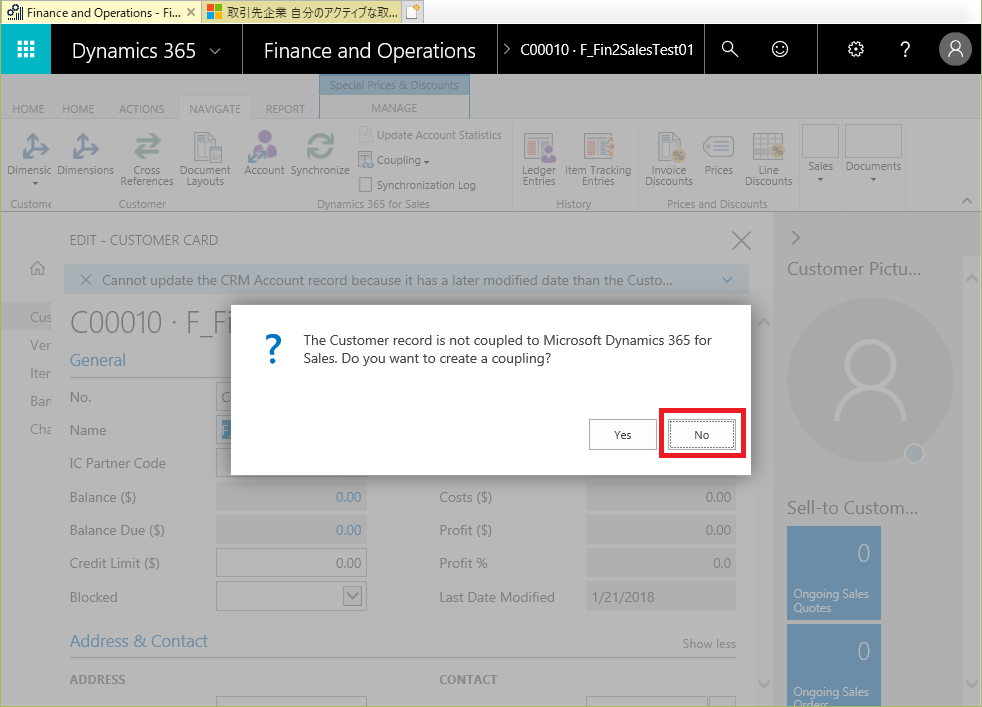Open the MANAGE ribbon tab
This screenshot has height=707, width=982.
[394, 108]
